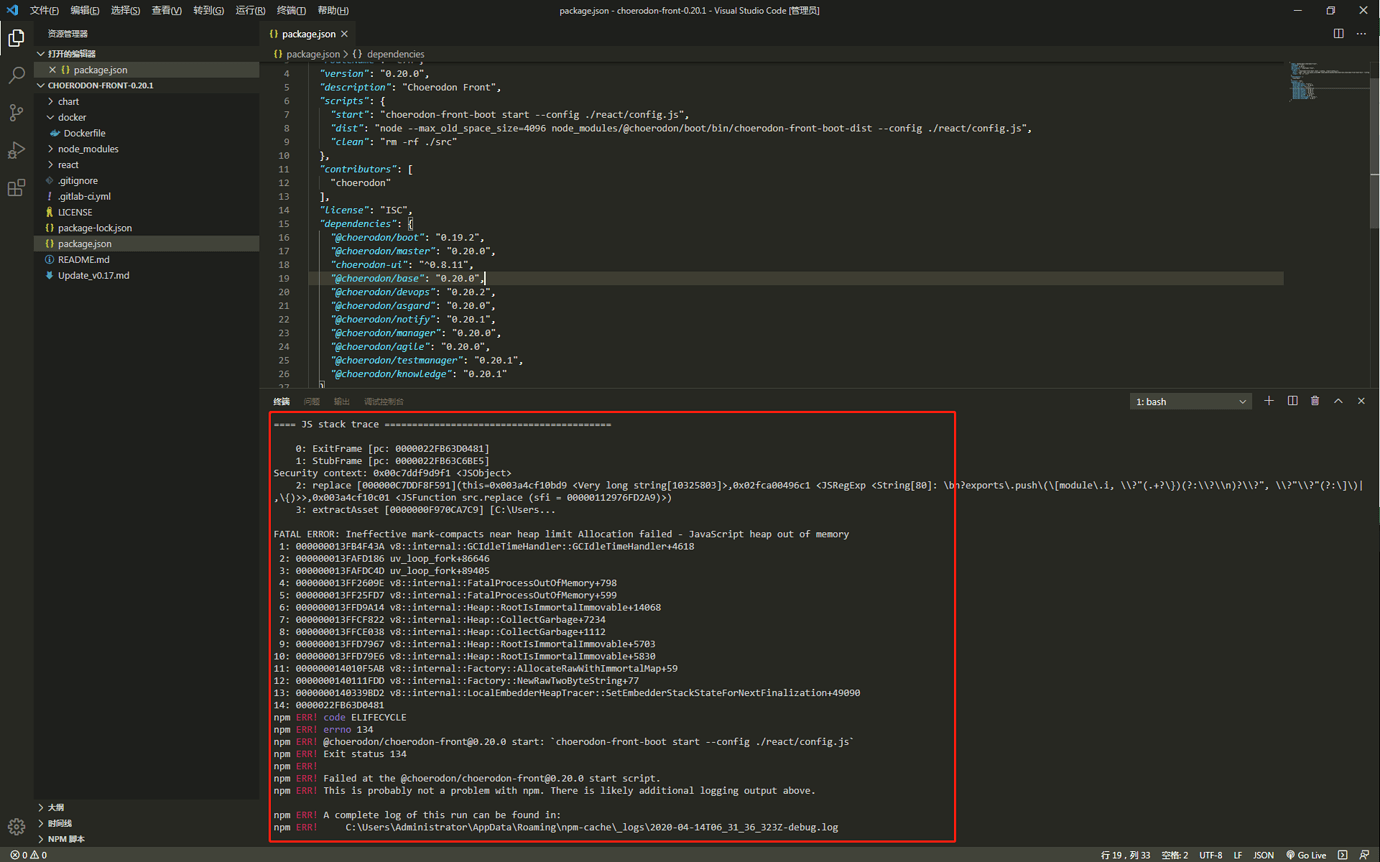Collapse the Open Editors section
The height and width of the screenshot is (862, 1380).
(x=147, y=54)
